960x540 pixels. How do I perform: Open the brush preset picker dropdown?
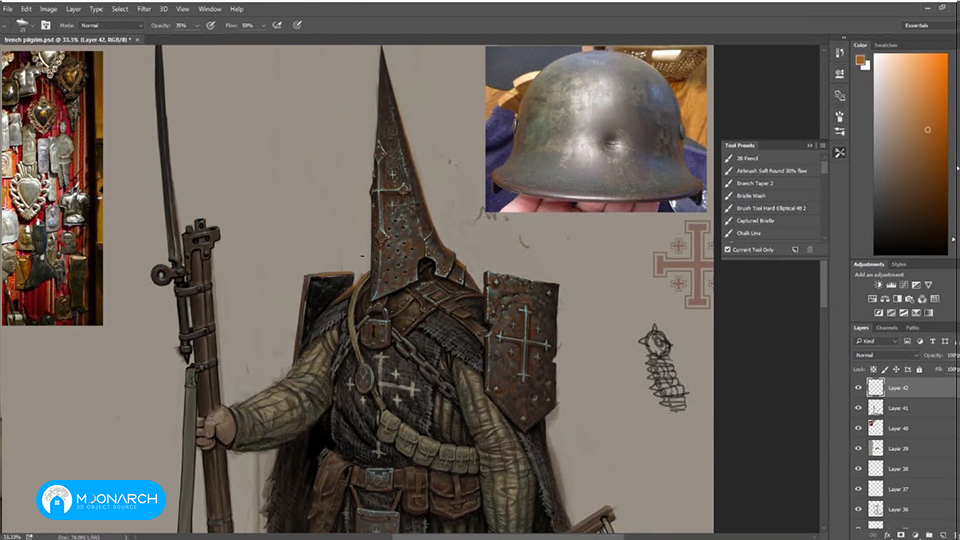[32, 25]
